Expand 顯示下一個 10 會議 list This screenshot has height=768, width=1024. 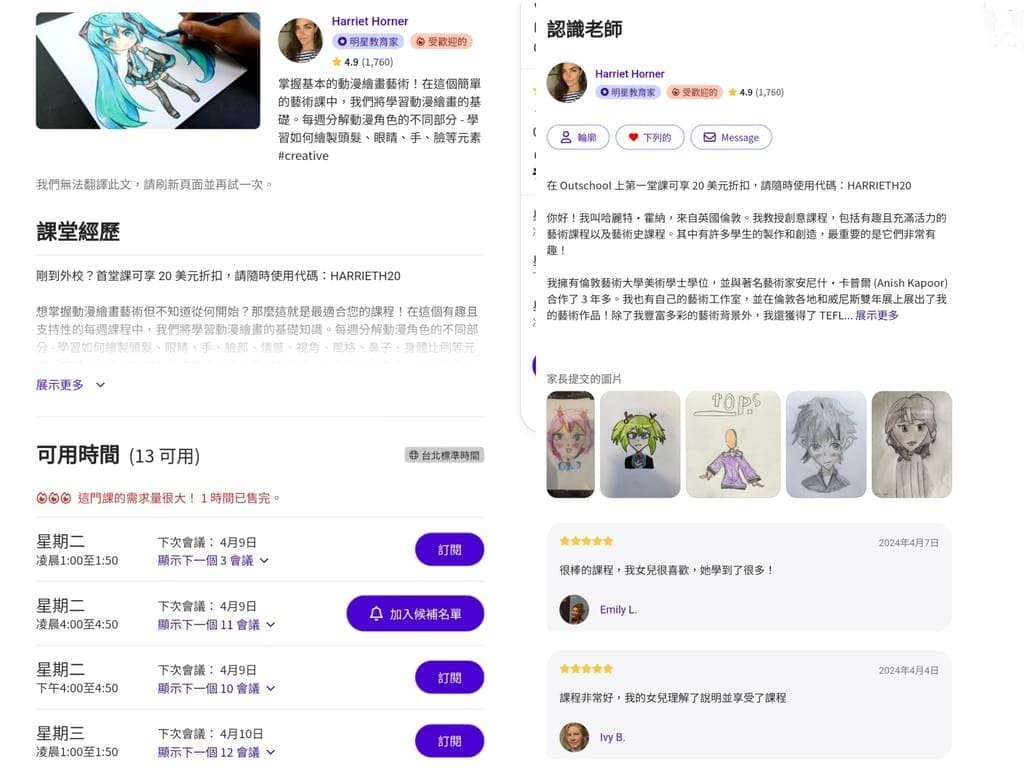coord(216,688)
